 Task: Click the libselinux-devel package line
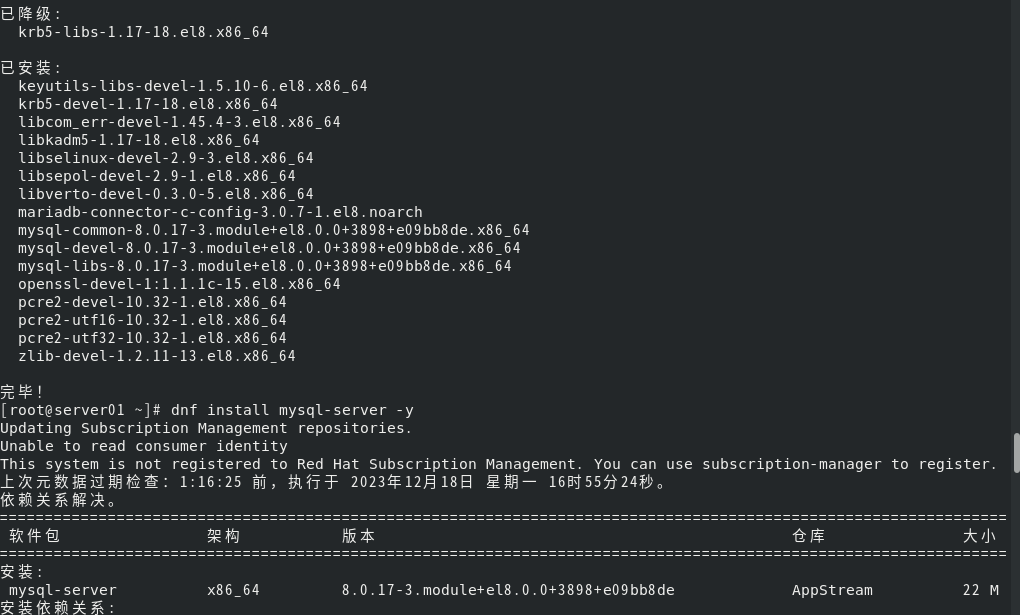(x=166, y=158)
